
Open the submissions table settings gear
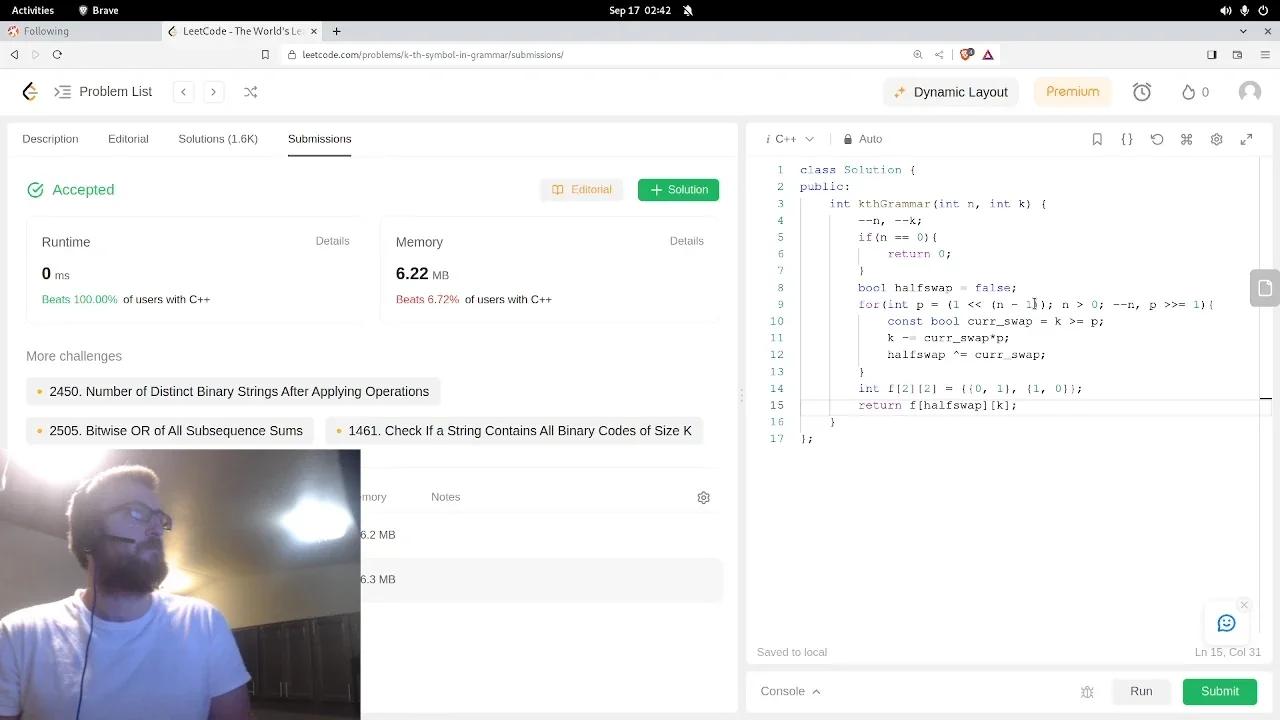(703, 497)
